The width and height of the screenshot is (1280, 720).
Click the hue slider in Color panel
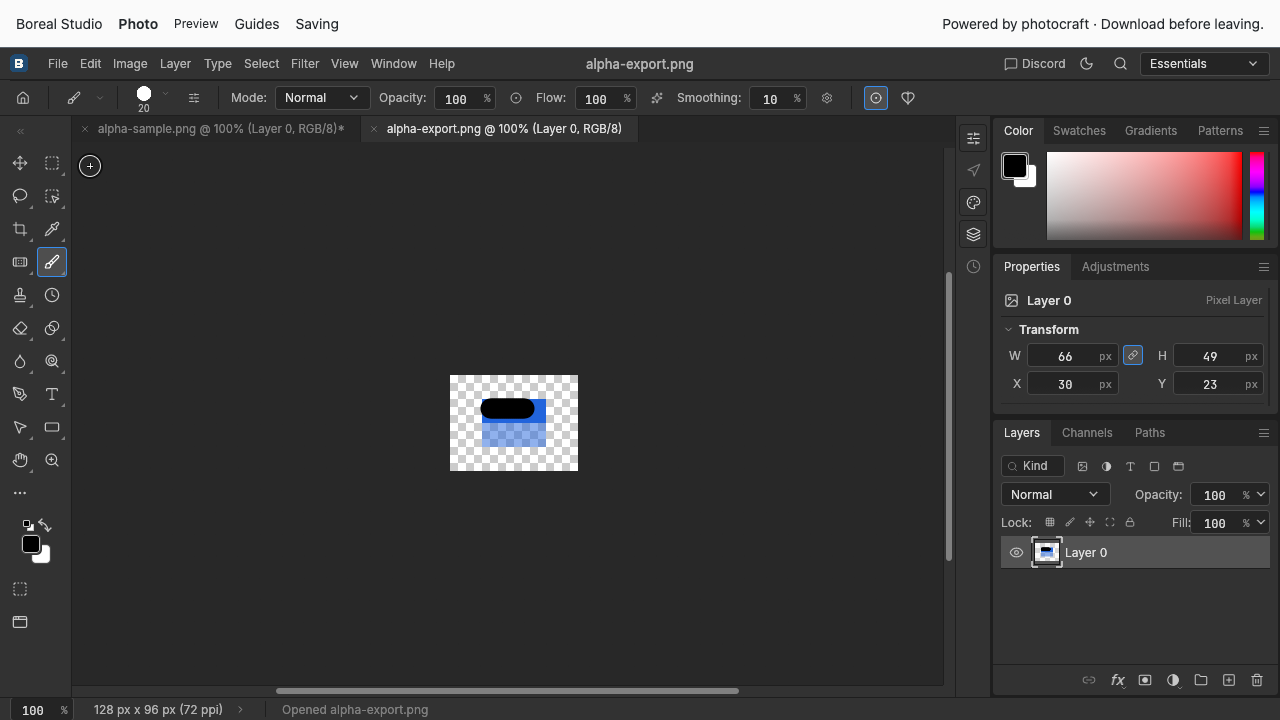[1257, 196]
